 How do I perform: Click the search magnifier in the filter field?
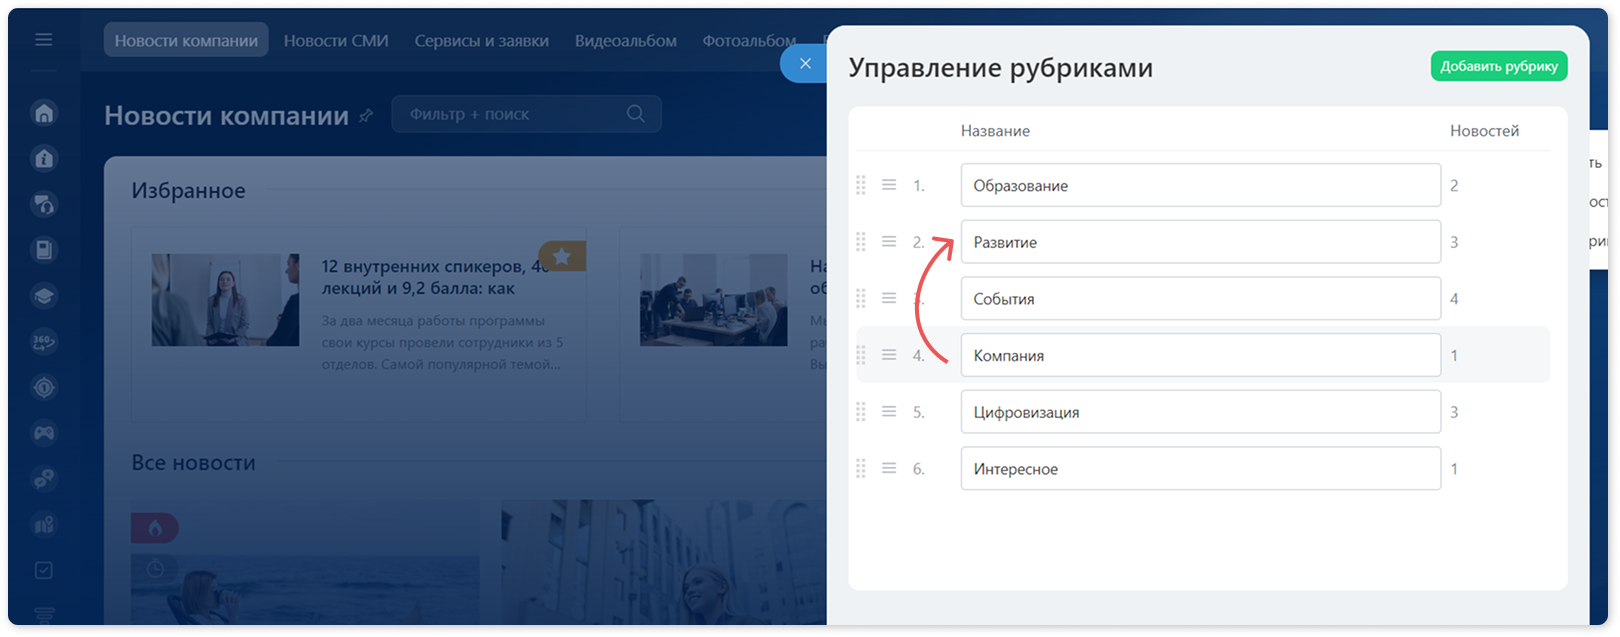point(635,114)
